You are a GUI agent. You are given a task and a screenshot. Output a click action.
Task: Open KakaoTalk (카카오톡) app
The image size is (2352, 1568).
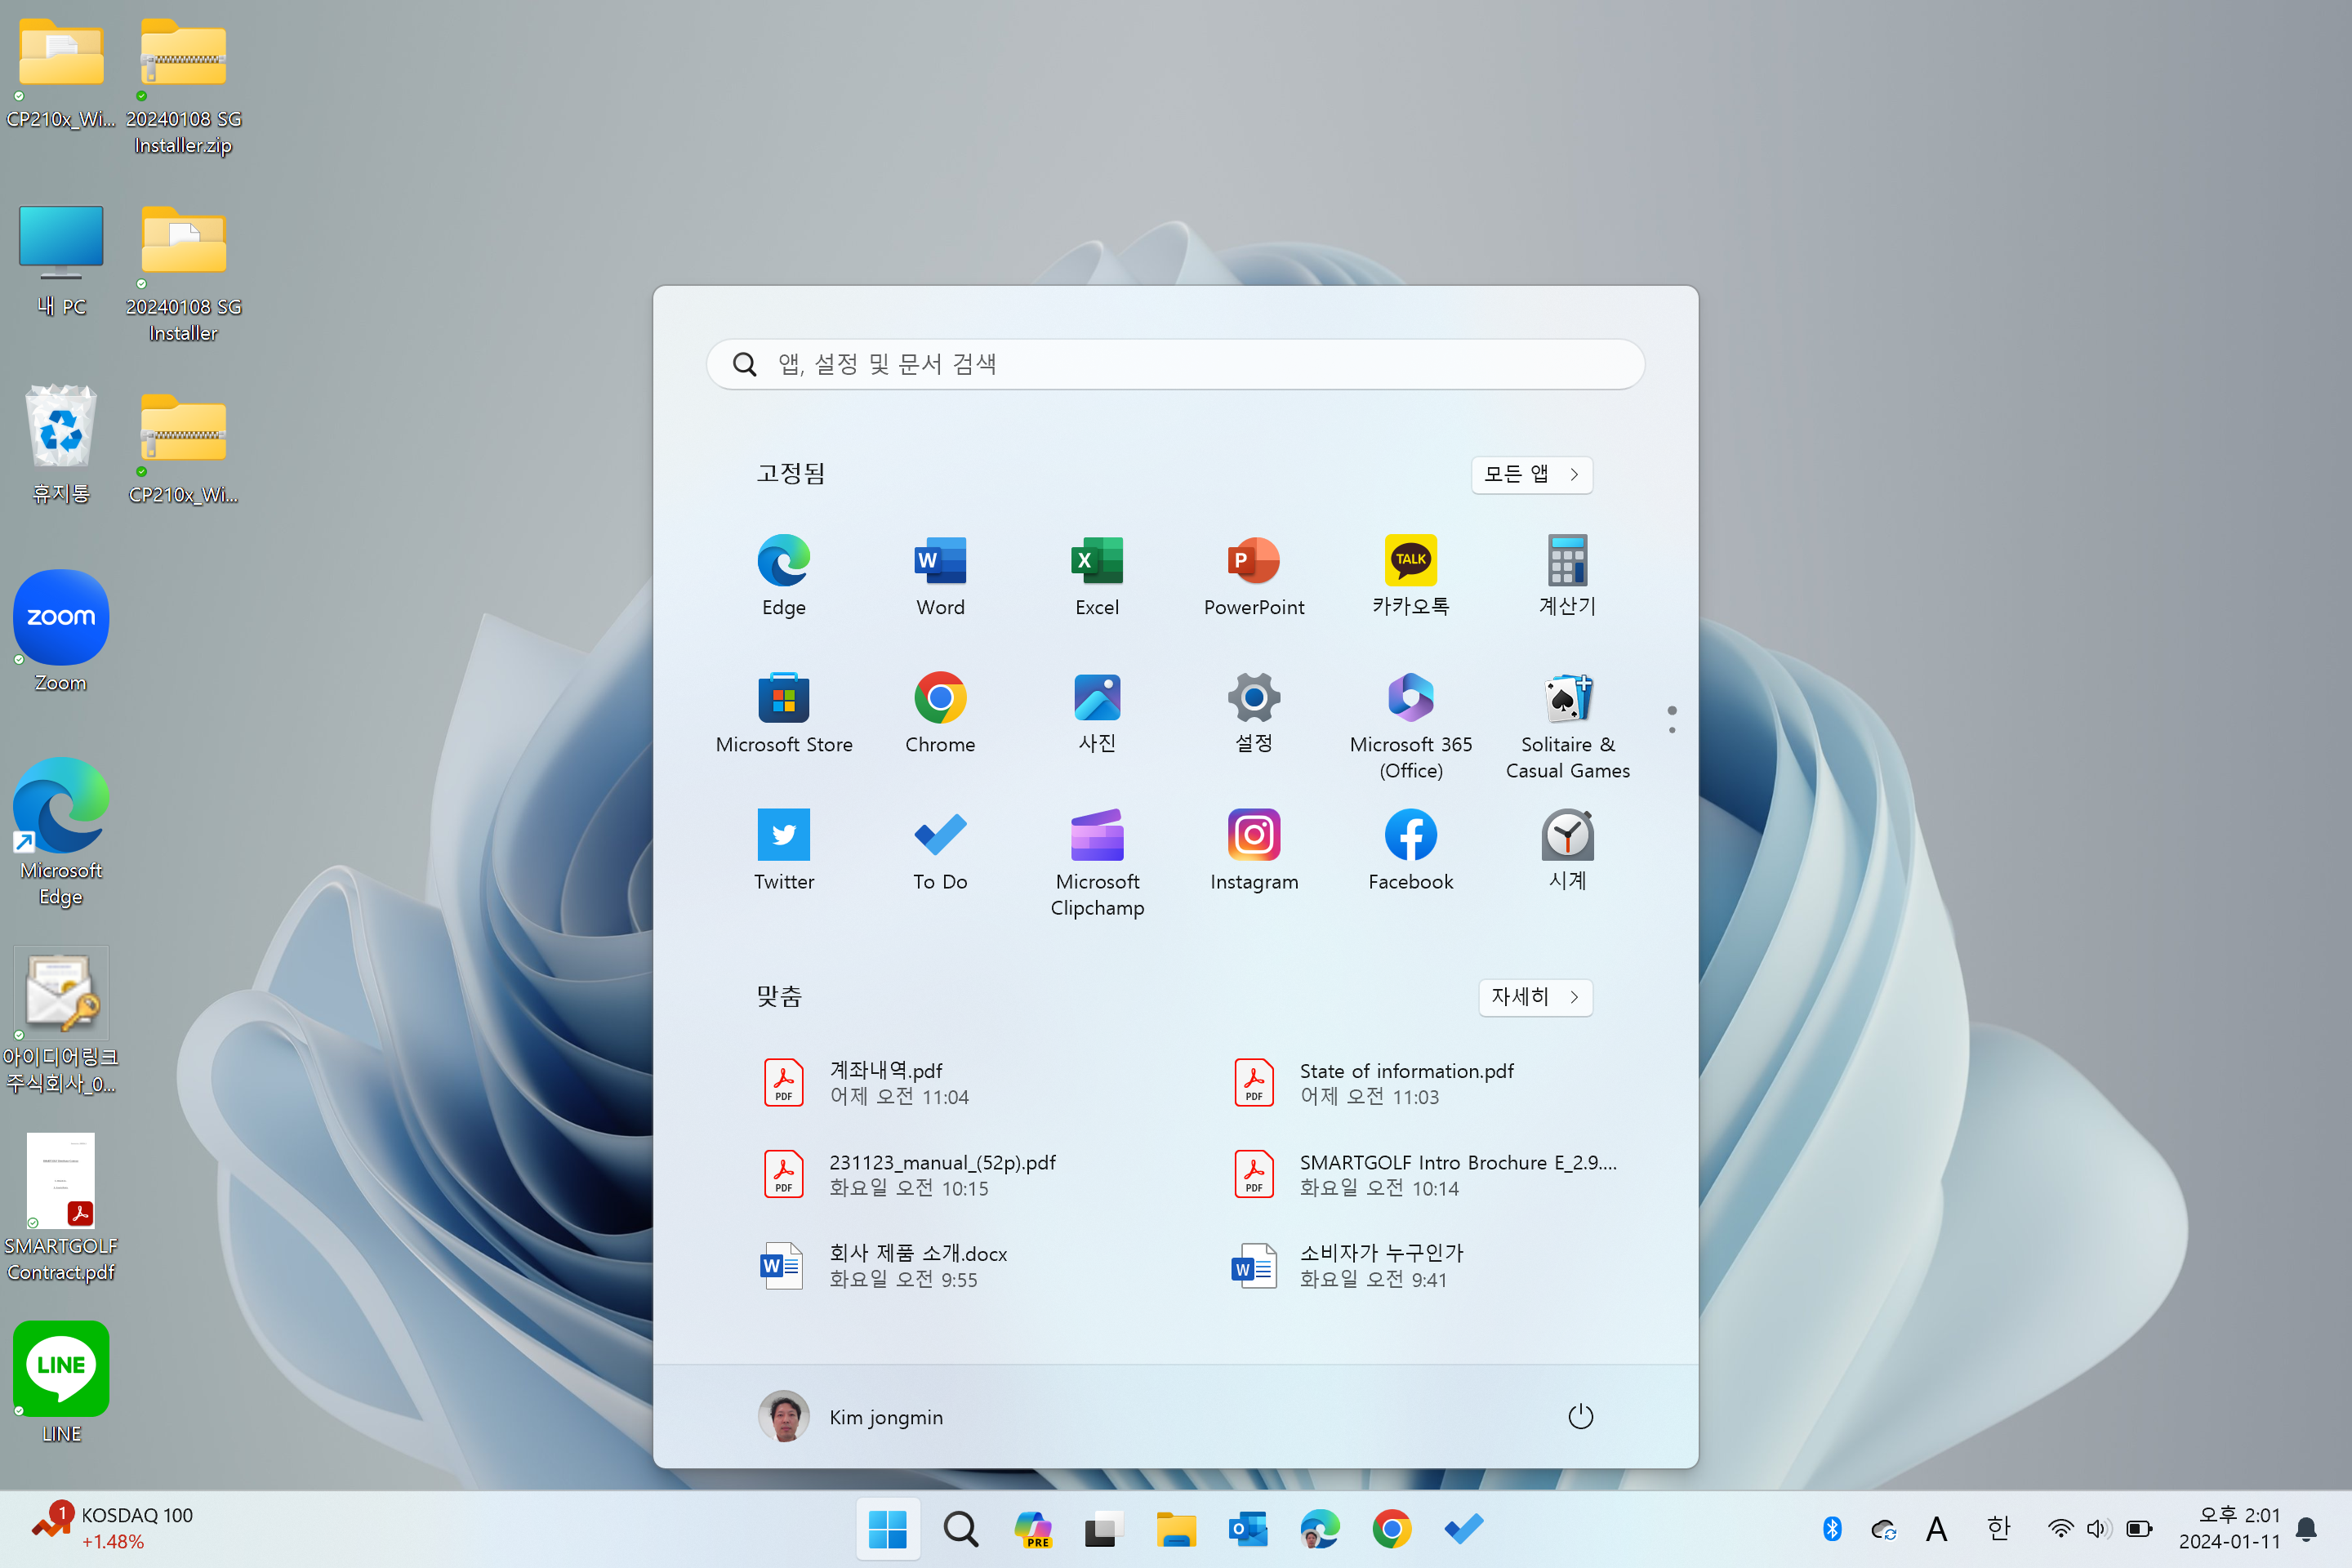click(1411, 574)
